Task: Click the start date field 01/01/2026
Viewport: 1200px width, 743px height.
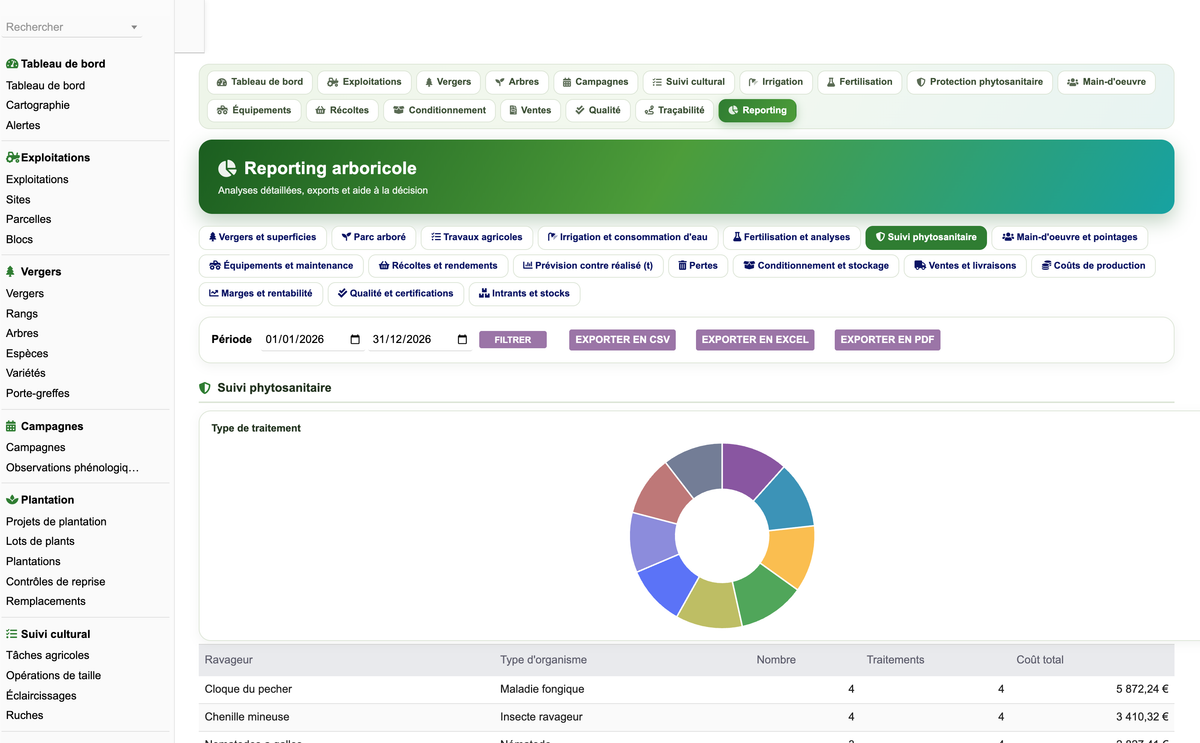Action: tap(313, 340)
